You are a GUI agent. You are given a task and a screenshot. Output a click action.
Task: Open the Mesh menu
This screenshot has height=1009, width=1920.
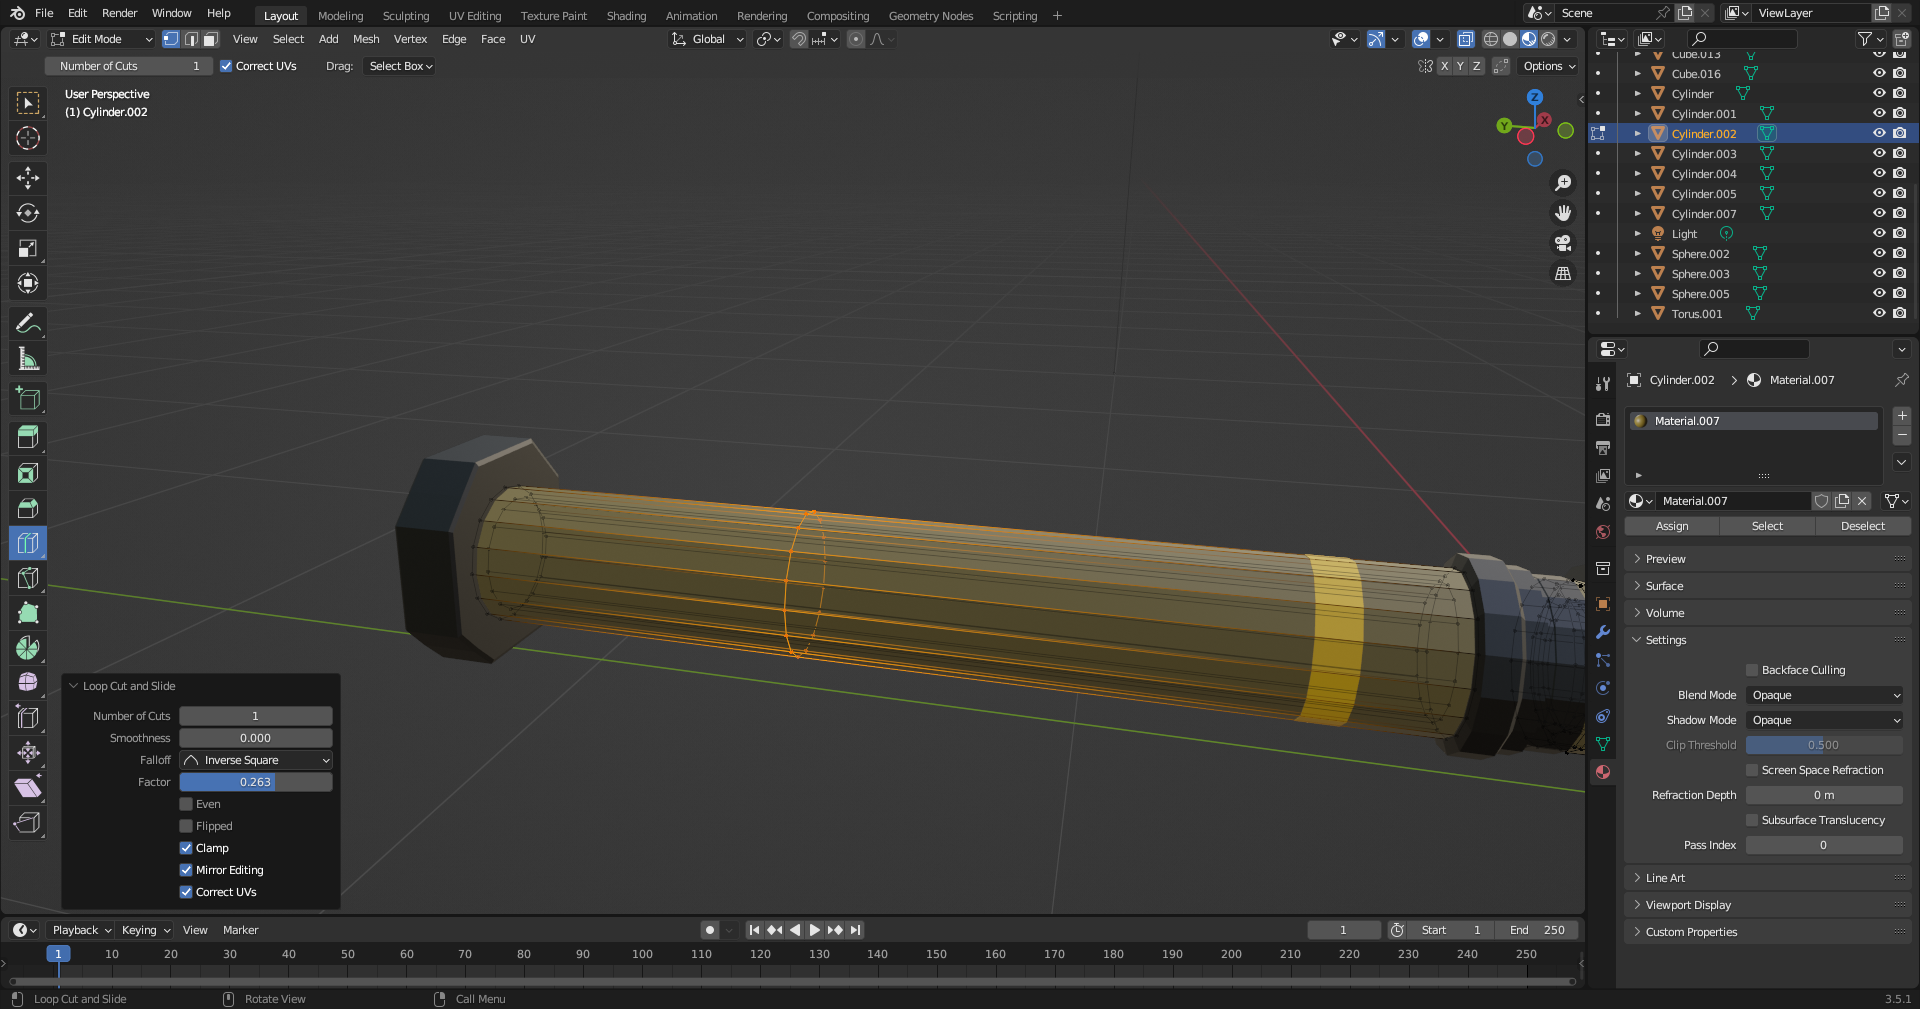pos(366,39)
